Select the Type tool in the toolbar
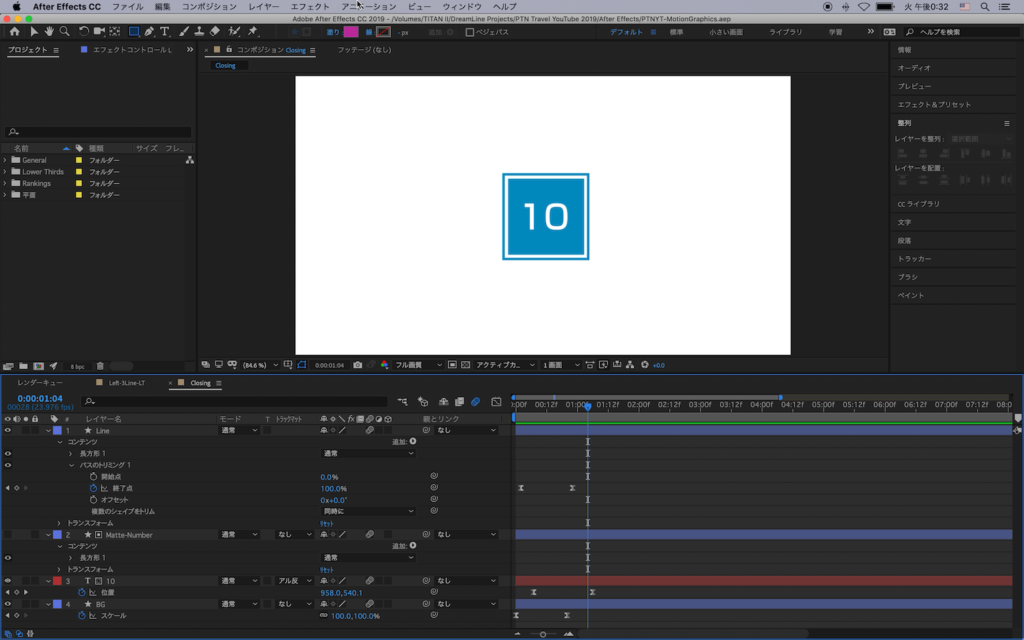The image size is (1024, 640). click(165, 32)
